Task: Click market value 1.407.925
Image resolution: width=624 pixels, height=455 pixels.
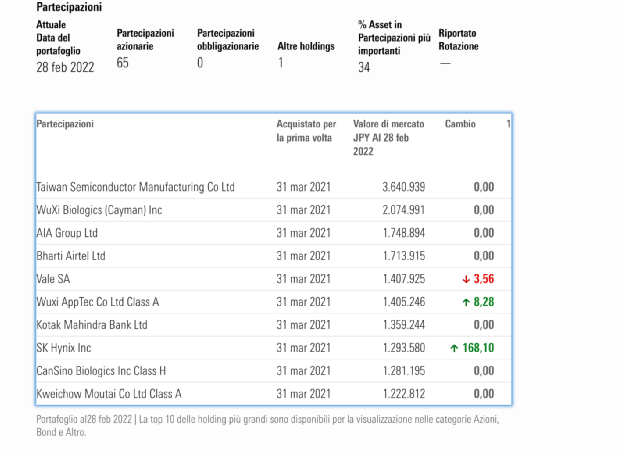Action: pyautogui.click(x=404, y=279)
